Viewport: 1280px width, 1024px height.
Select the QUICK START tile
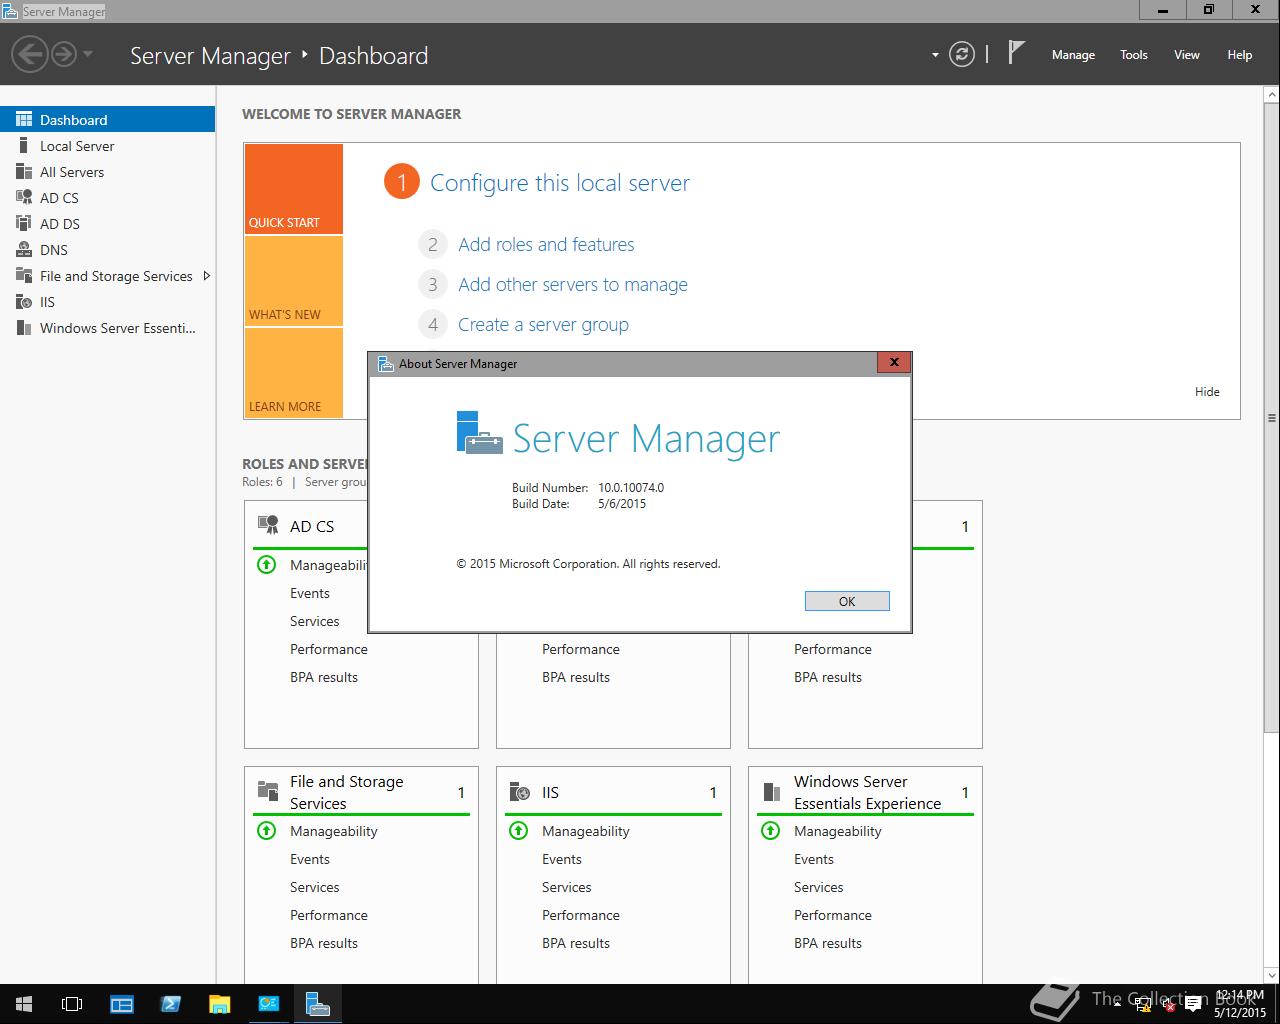[294, 189]
